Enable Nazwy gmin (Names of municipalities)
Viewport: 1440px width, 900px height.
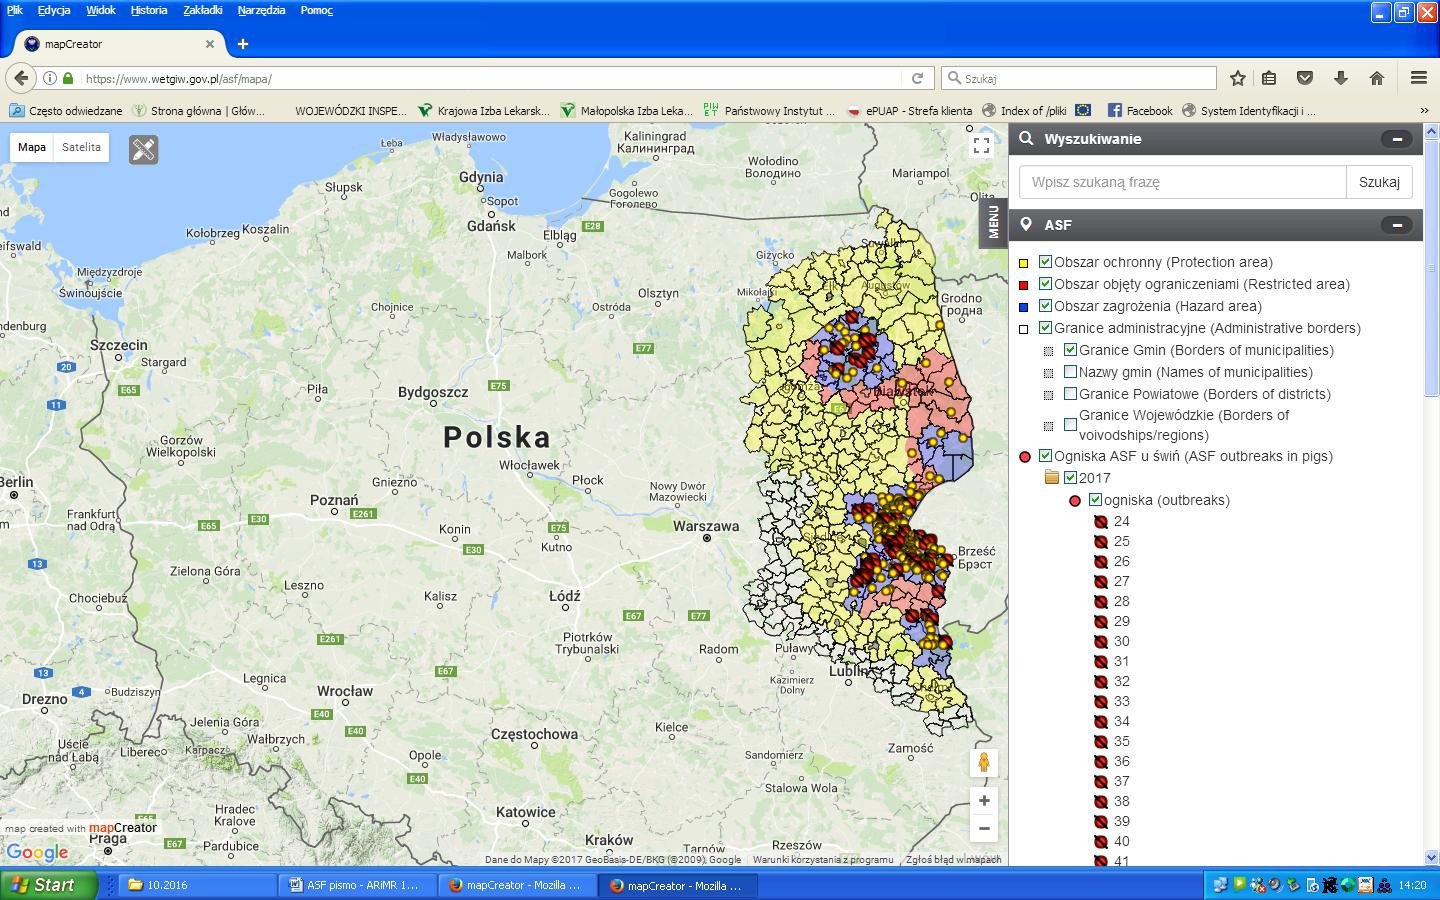pyautogui.click(x=1070, y=372)
